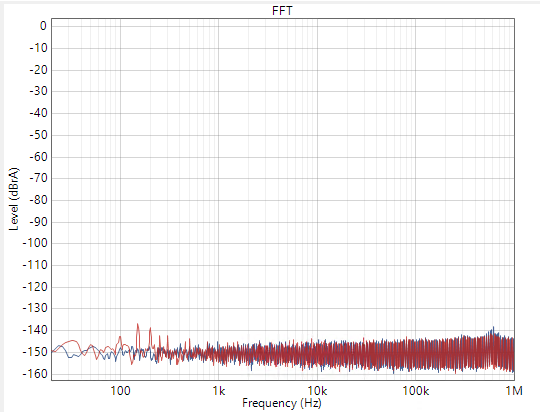The height and width of the screenshot is (412, 540).
Task: Click the -20 level axis tick label
Action: [38, 70]
